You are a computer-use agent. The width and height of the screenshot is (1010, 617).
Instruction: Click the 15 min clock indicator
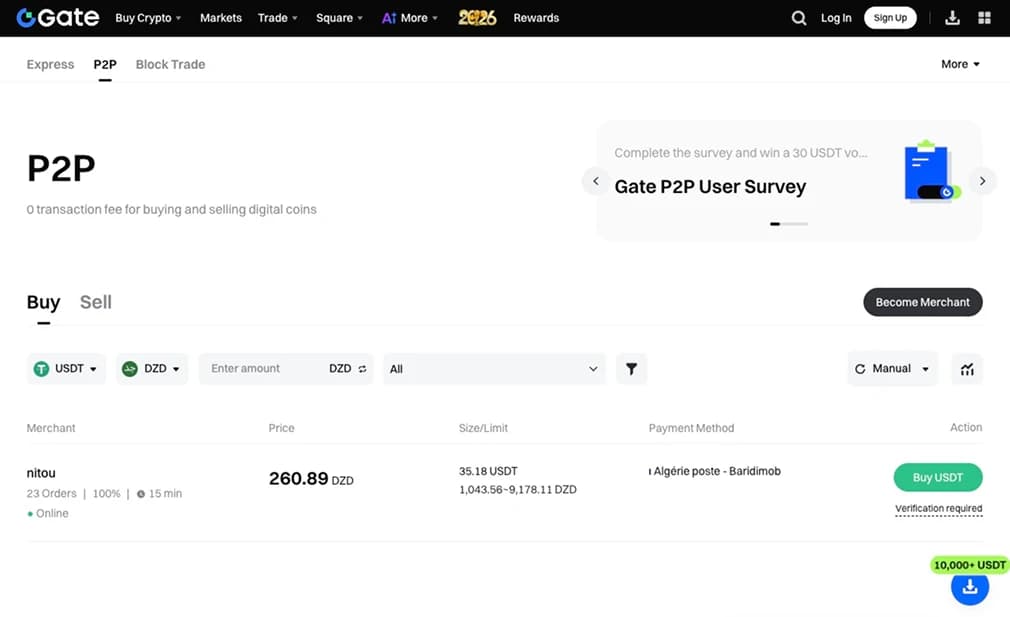click(x=159, y=493)
